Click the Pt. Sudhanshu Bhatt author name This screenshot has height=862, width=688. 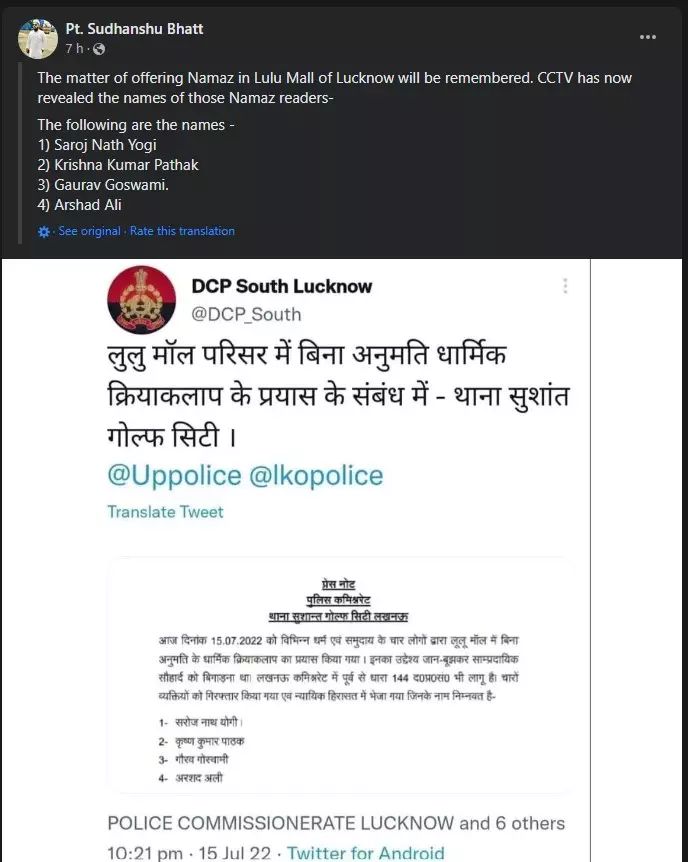(134, 29)
